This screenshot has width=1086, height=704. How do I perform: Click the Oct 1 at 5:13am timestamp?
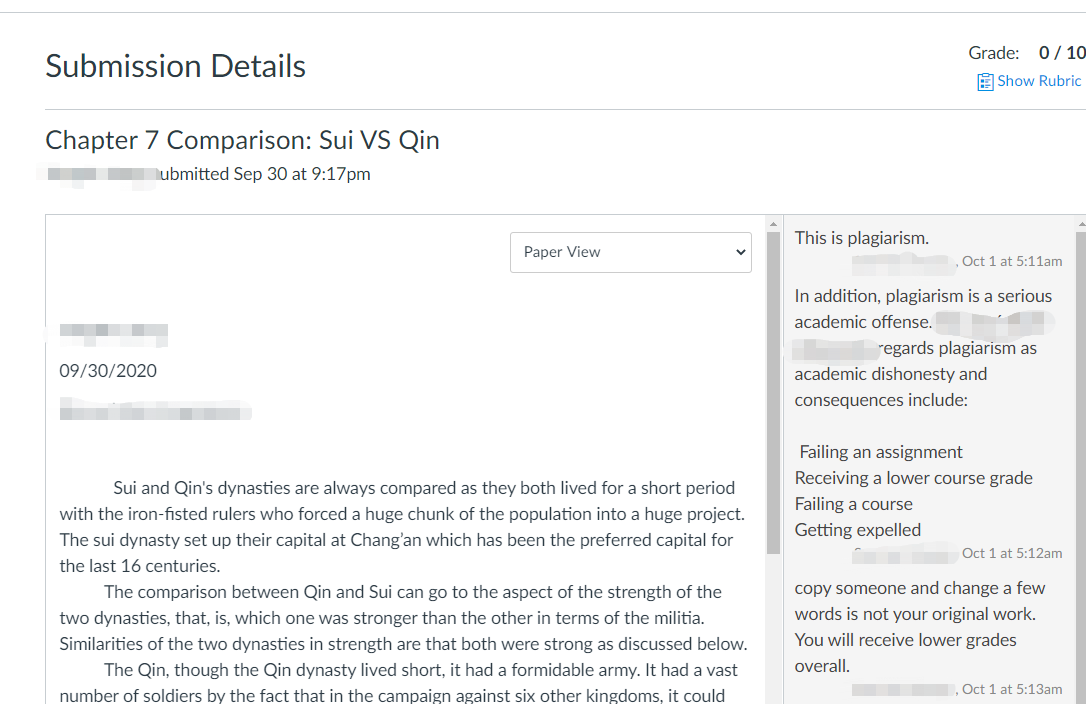(1012, 689)
